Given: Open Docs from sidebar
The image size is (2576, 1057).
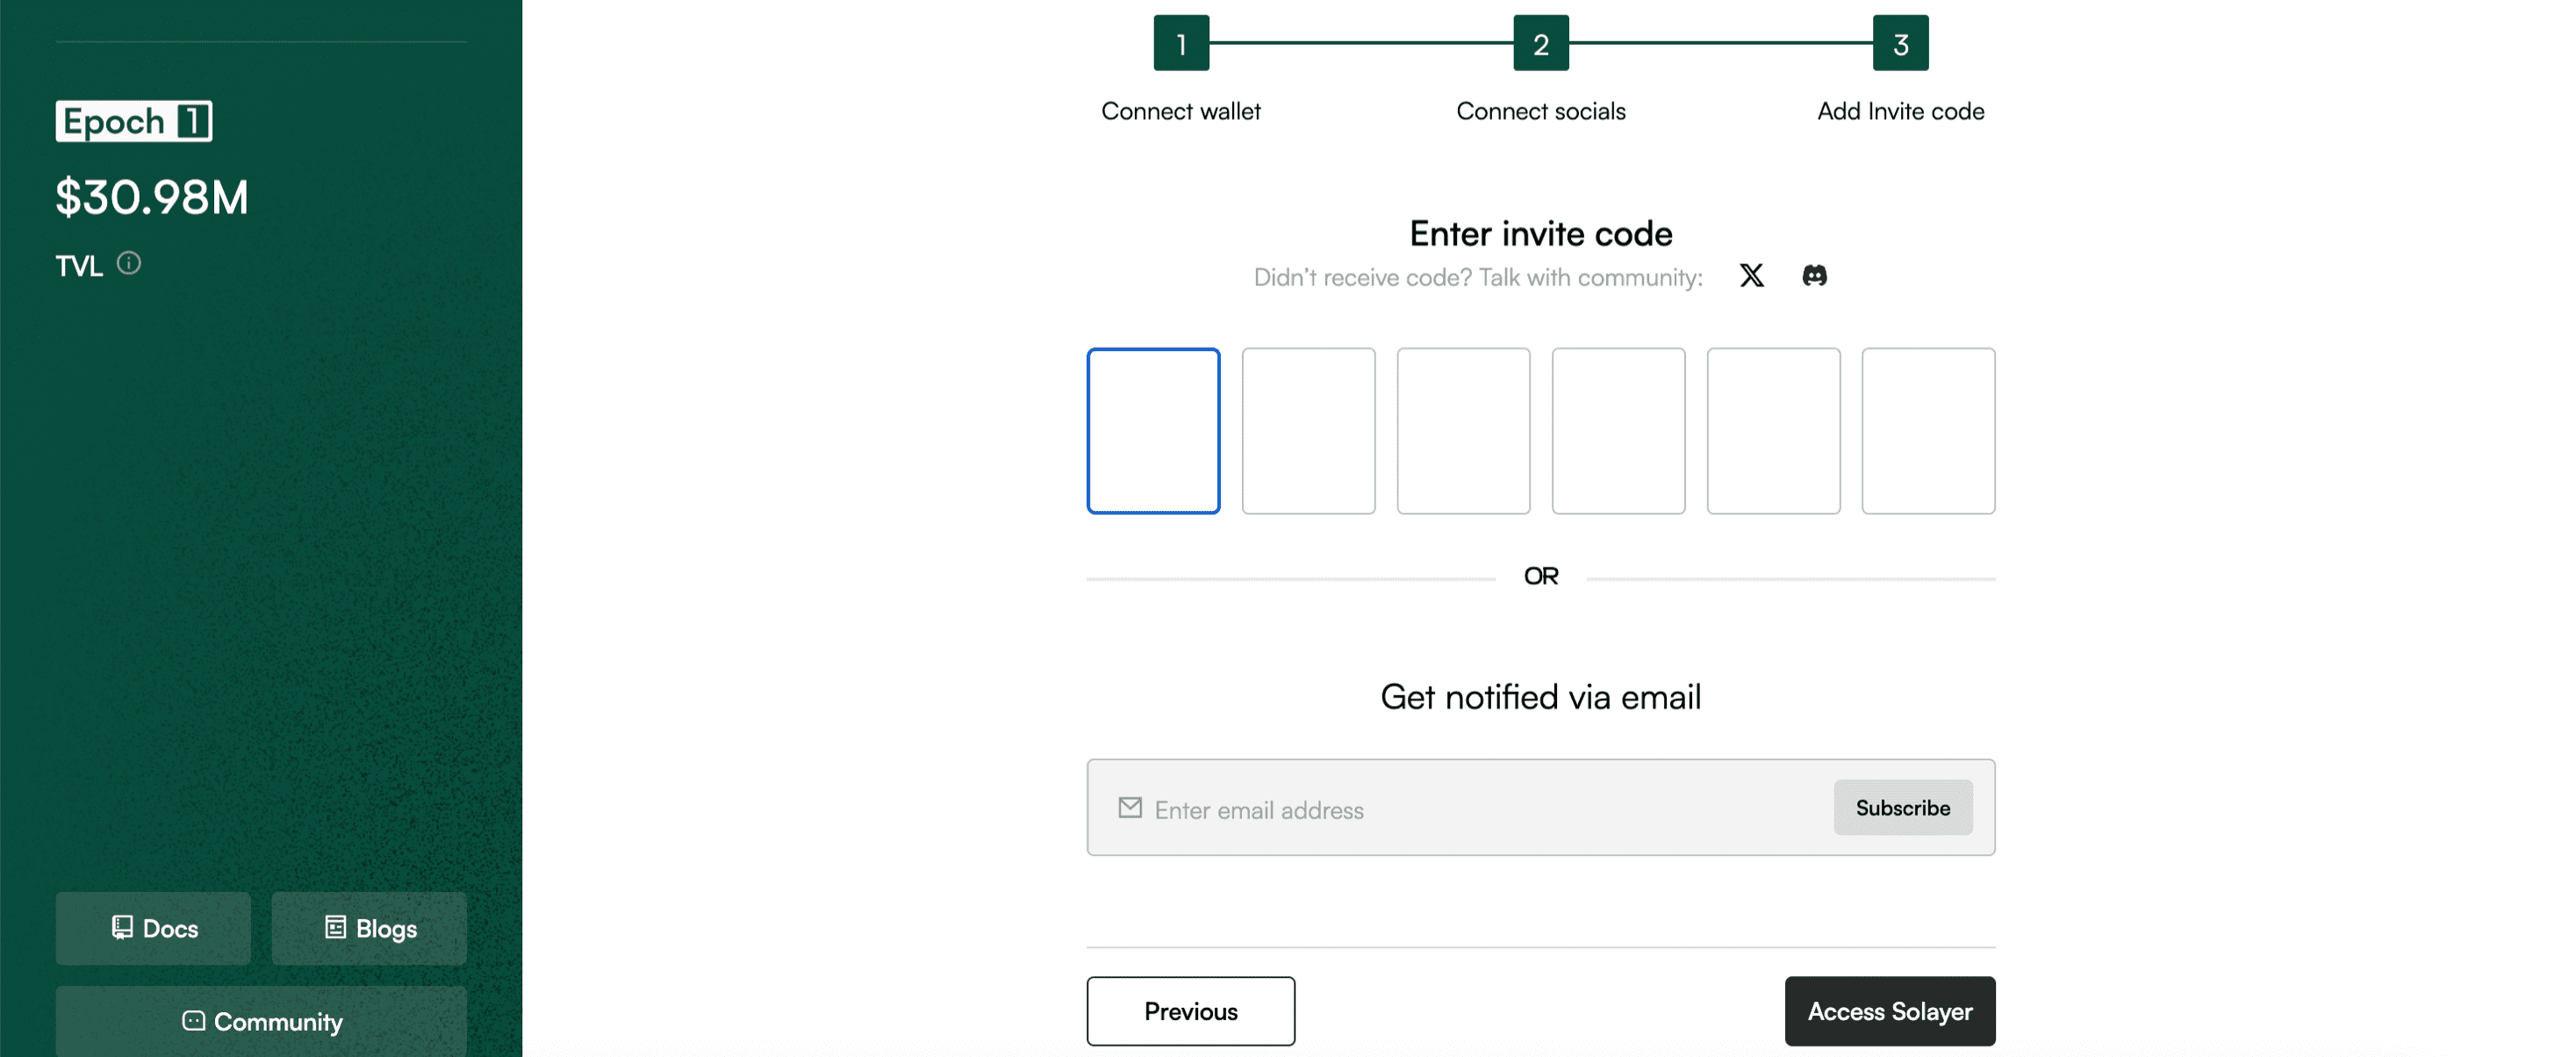Looking at the screenshot, I should pos(153,928).
